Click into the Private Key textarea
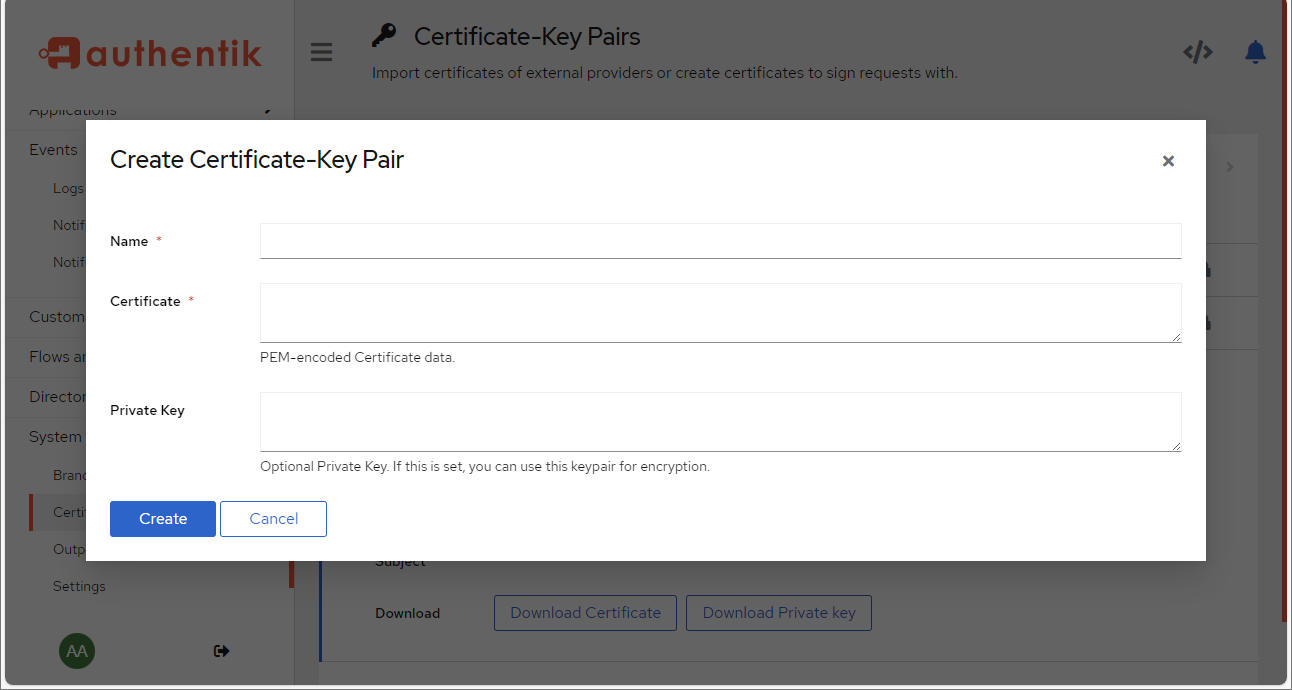 click(720, 422)
